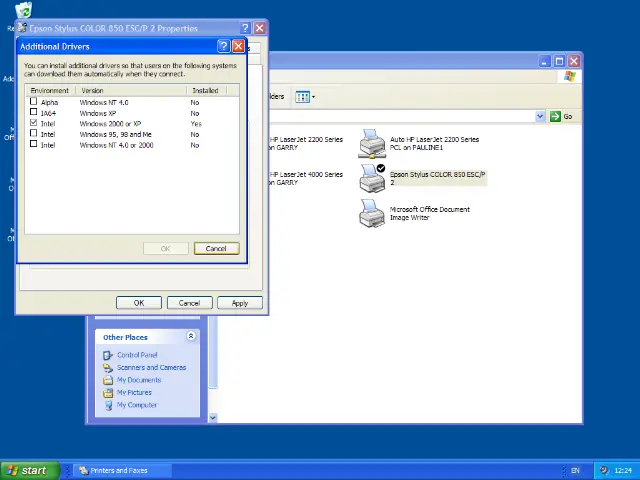Open the Control Panel link
Viewport: 640px width, 480px height.
pyautogui.click(x=137, y=355)
